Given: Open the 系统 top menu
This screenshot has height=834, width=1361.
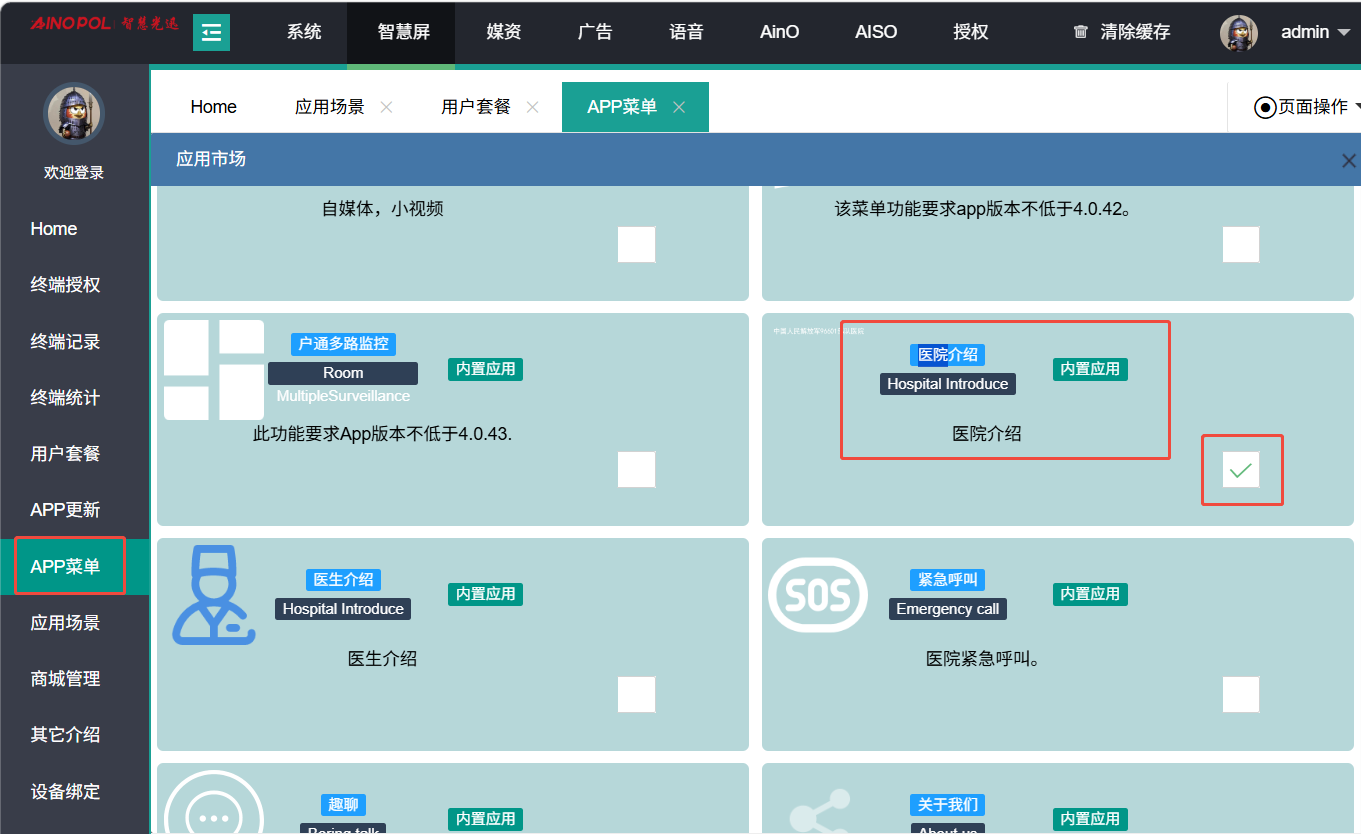Looking at the screenshot, I should click(x=304, y=32).
